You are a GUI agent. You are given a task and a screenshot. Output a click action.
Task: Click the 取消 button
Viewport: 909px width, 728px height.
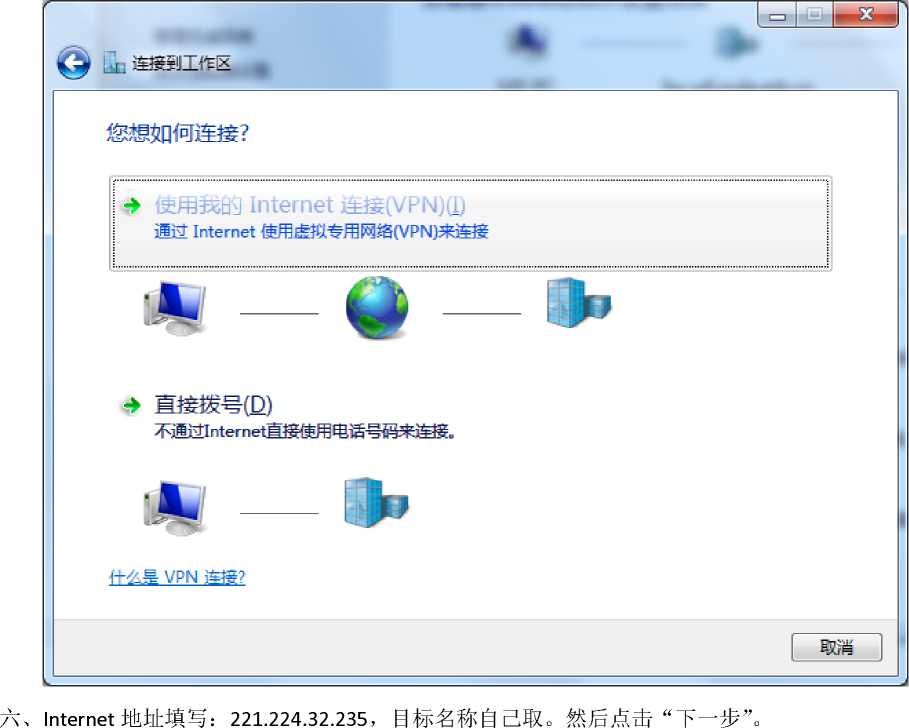837,647
